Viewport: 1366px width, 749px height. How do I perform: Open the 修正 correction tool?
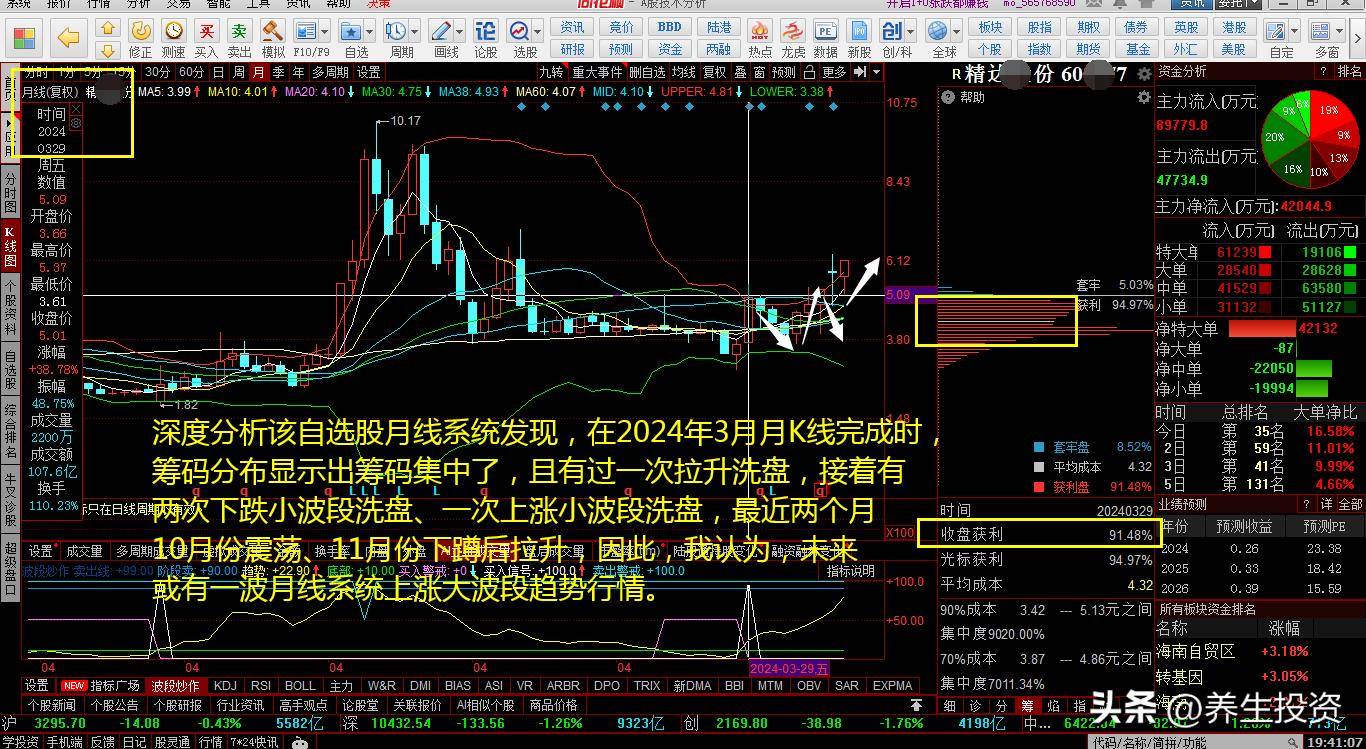[141, 31]
